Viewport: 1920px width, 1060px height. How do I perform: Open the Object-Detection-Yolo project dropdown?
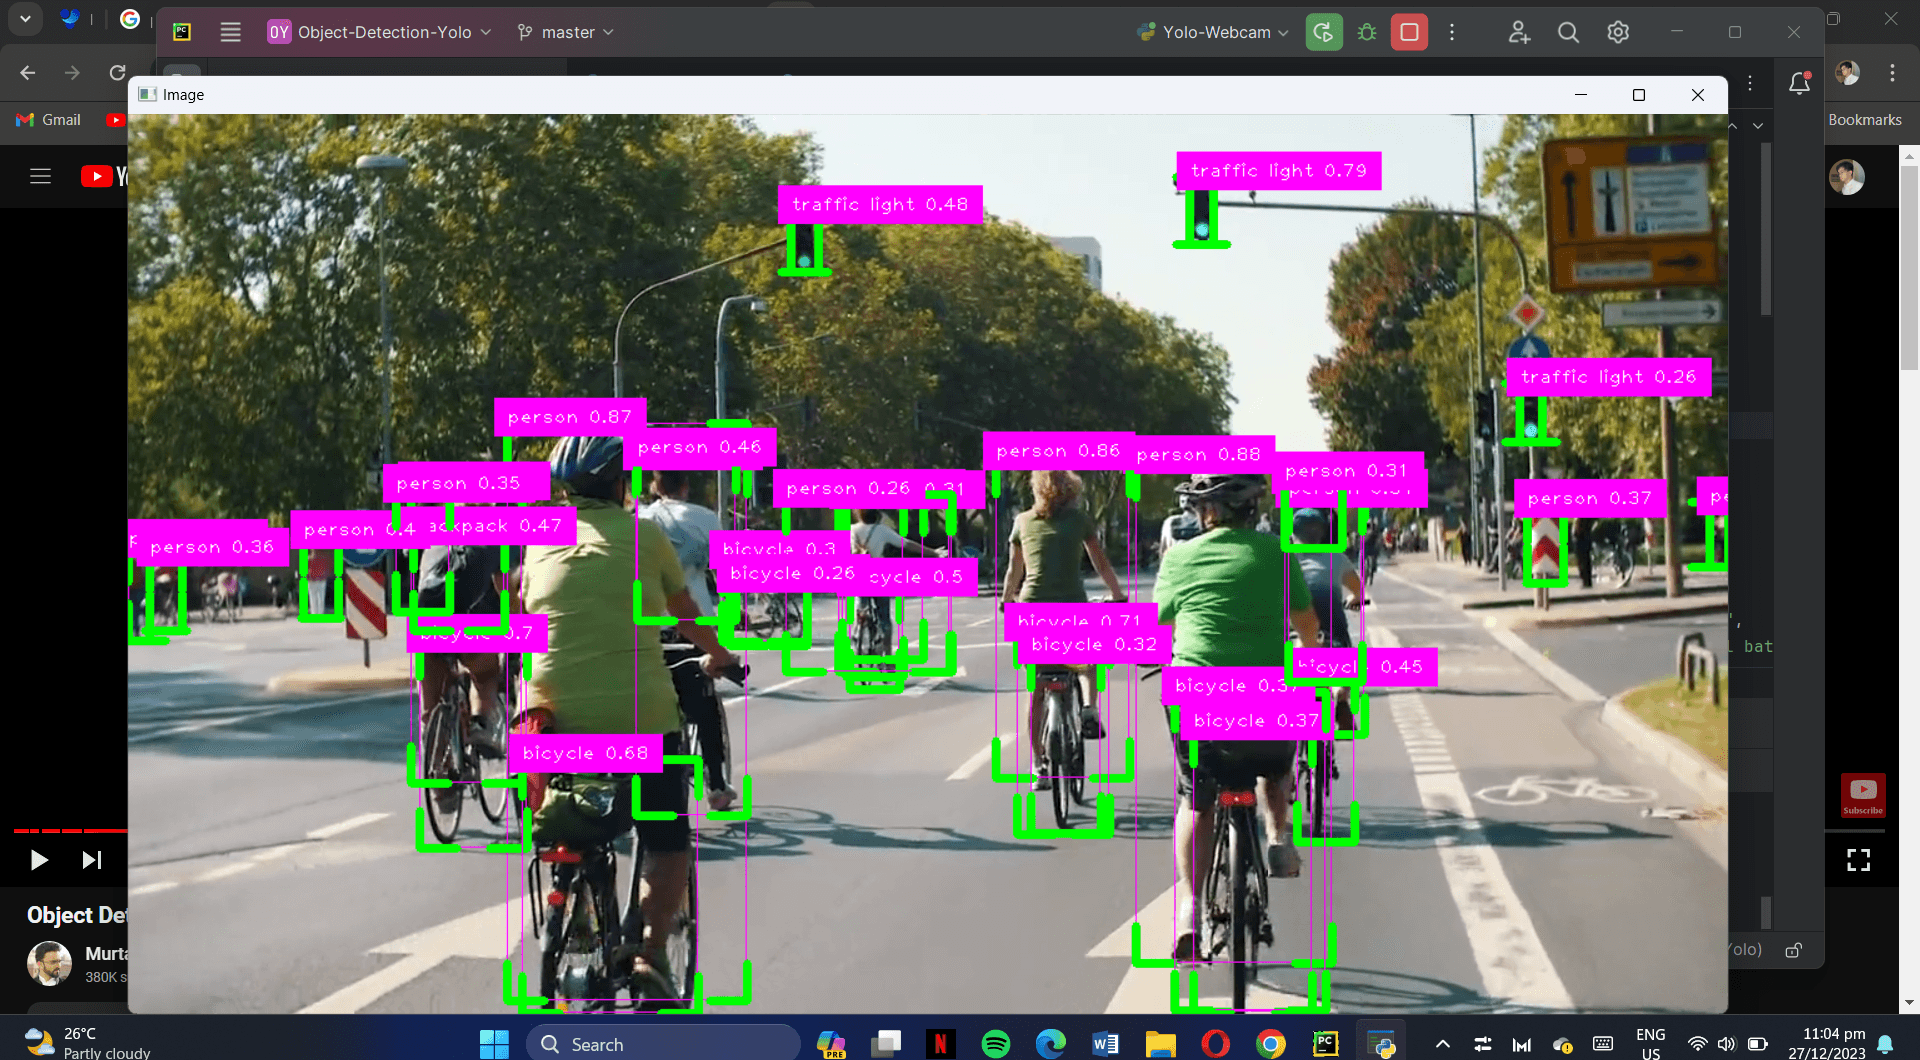(x=380, y=32)
